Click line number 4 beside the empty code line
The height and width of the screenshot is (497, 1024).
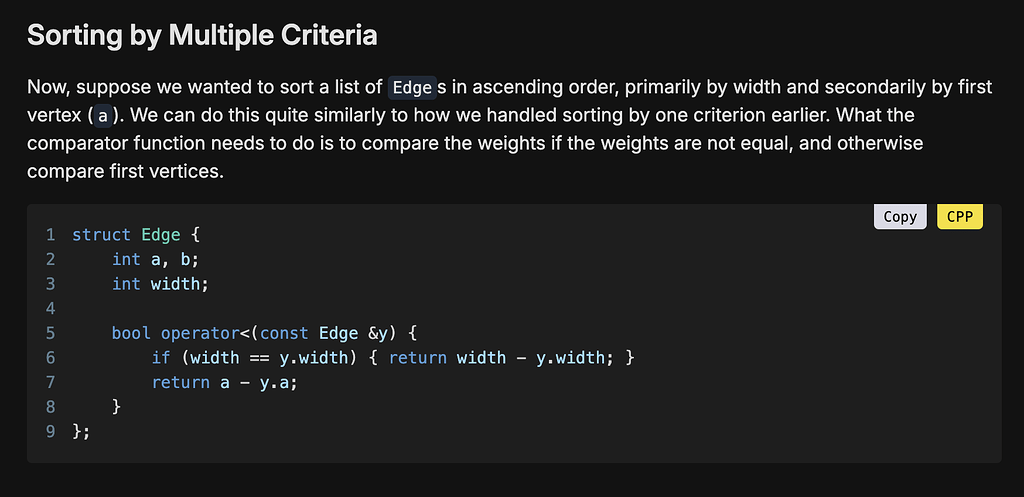click(x=50, y=308)
